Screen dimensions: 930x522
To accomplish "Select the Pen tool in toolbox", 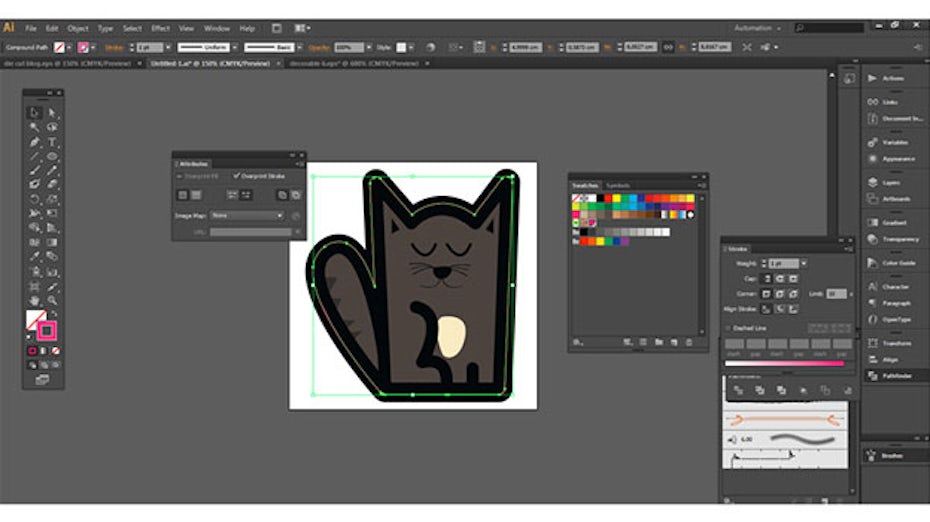I will [x=34, y=142].
